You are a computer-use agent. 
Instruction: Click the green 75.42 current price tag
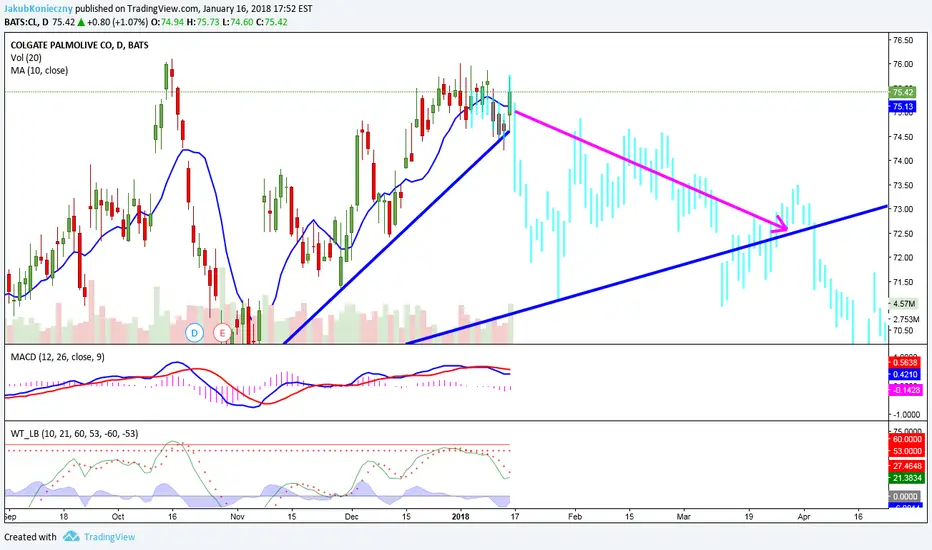[902, 92]
